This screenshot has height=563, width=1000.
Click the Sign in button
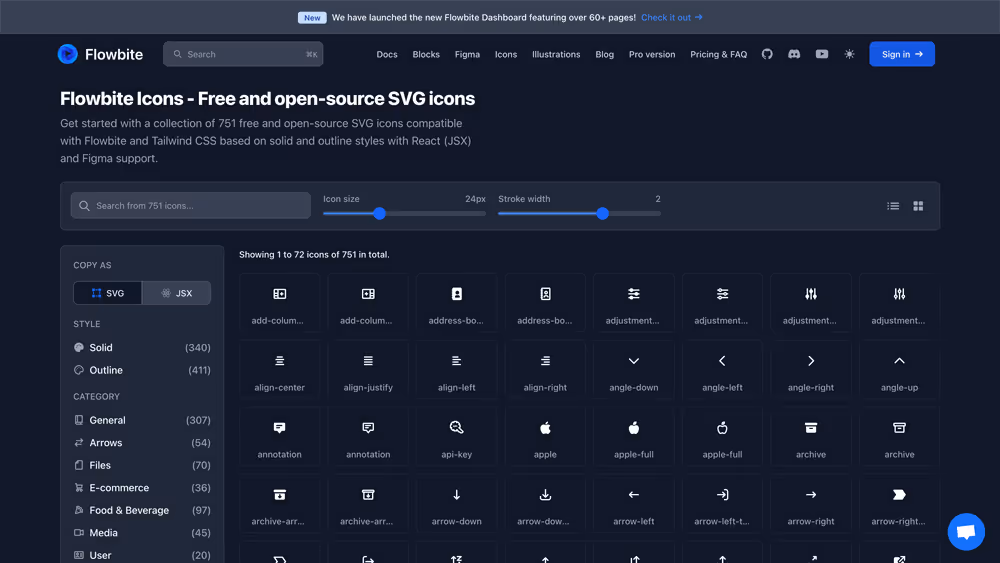coord(901,54)
